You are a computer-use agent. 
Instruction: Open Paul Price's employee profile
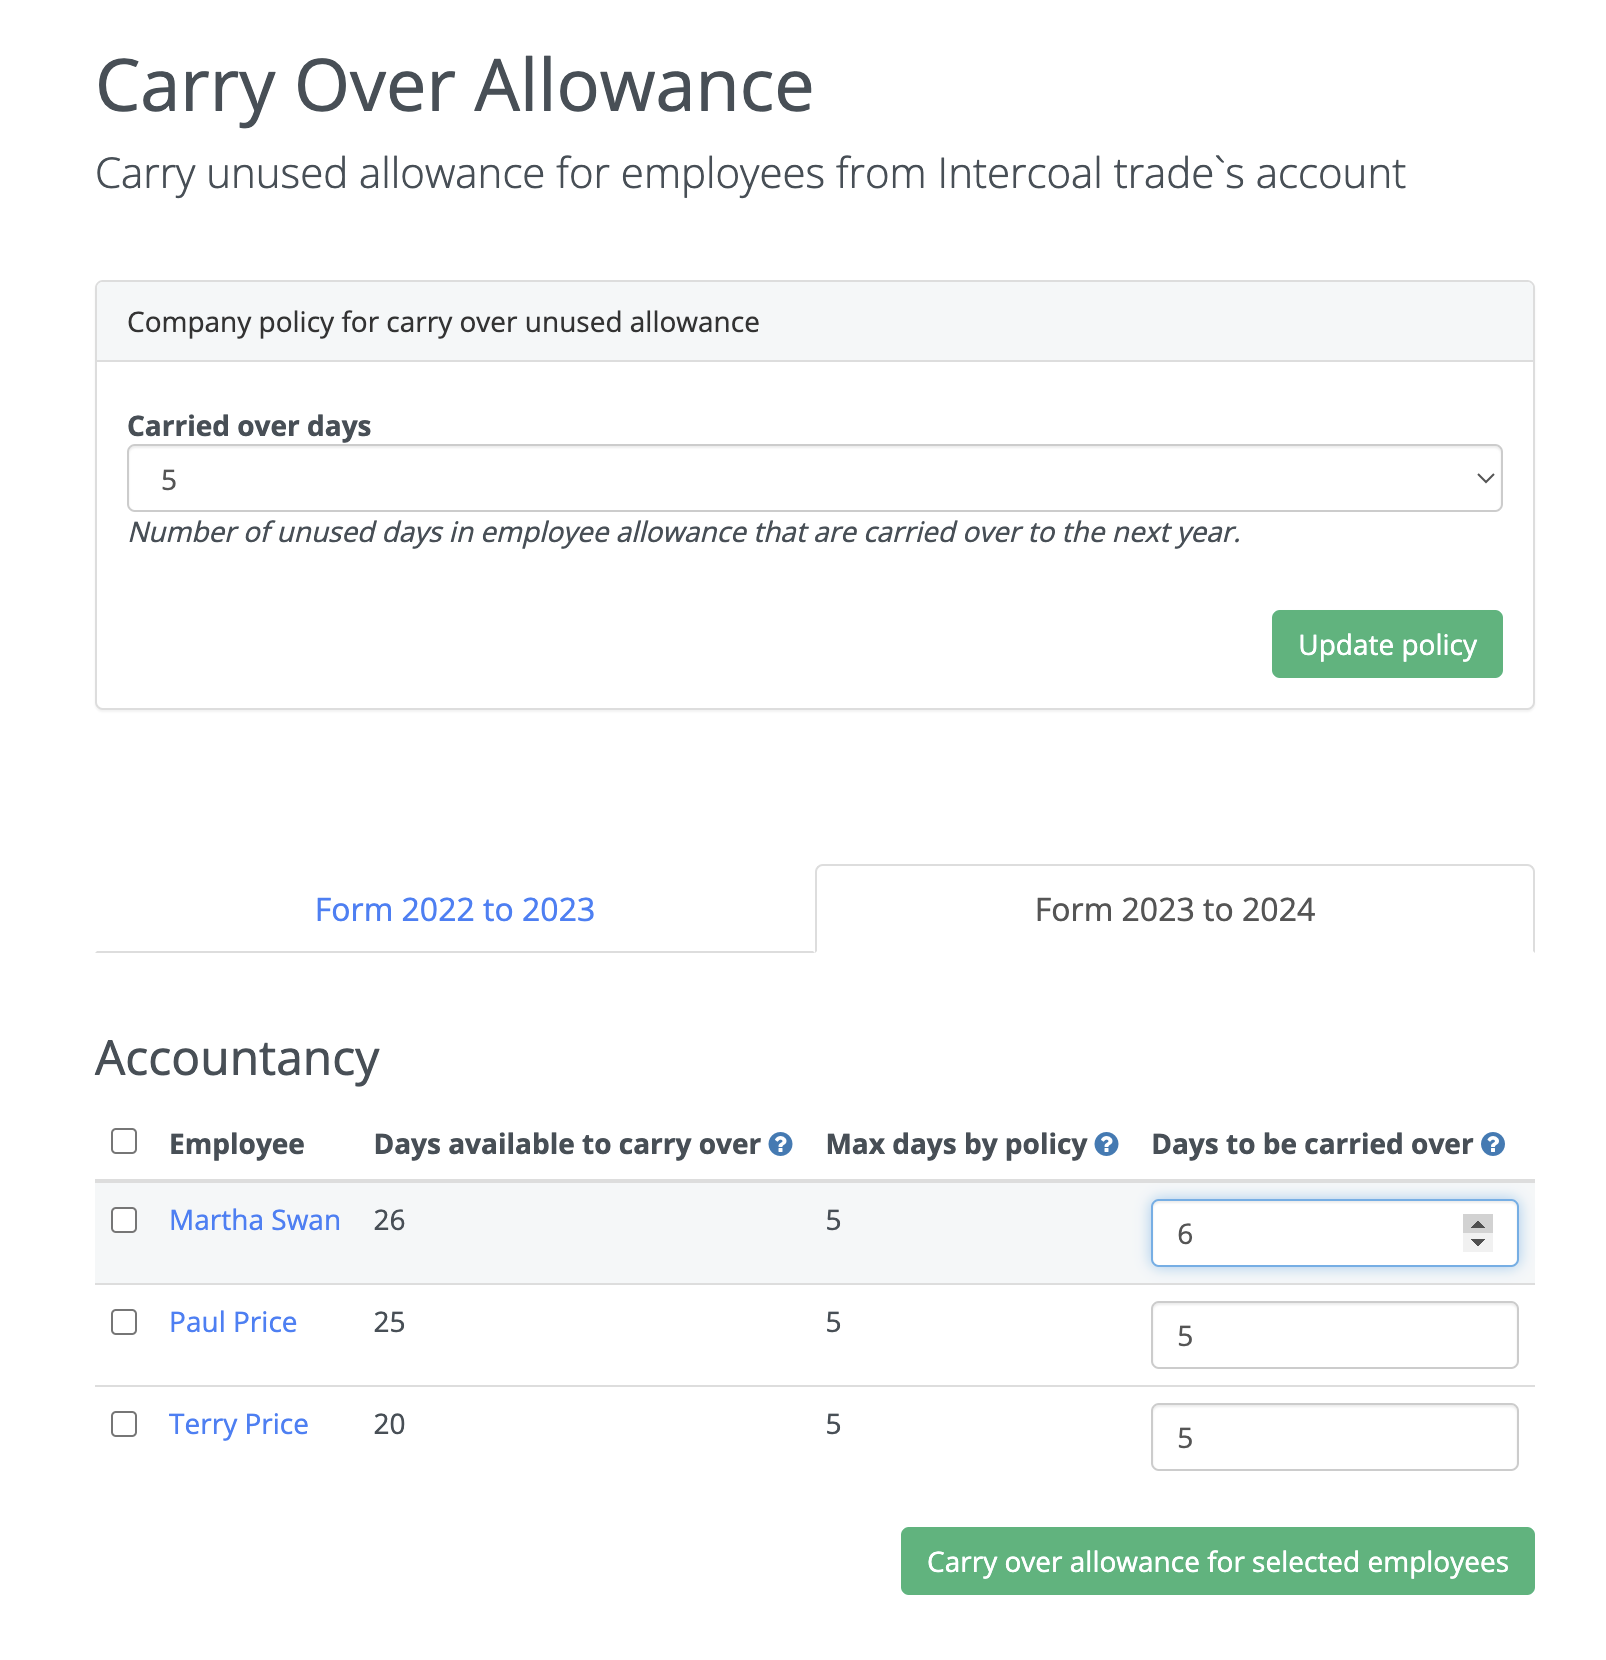coord(233,1322)
